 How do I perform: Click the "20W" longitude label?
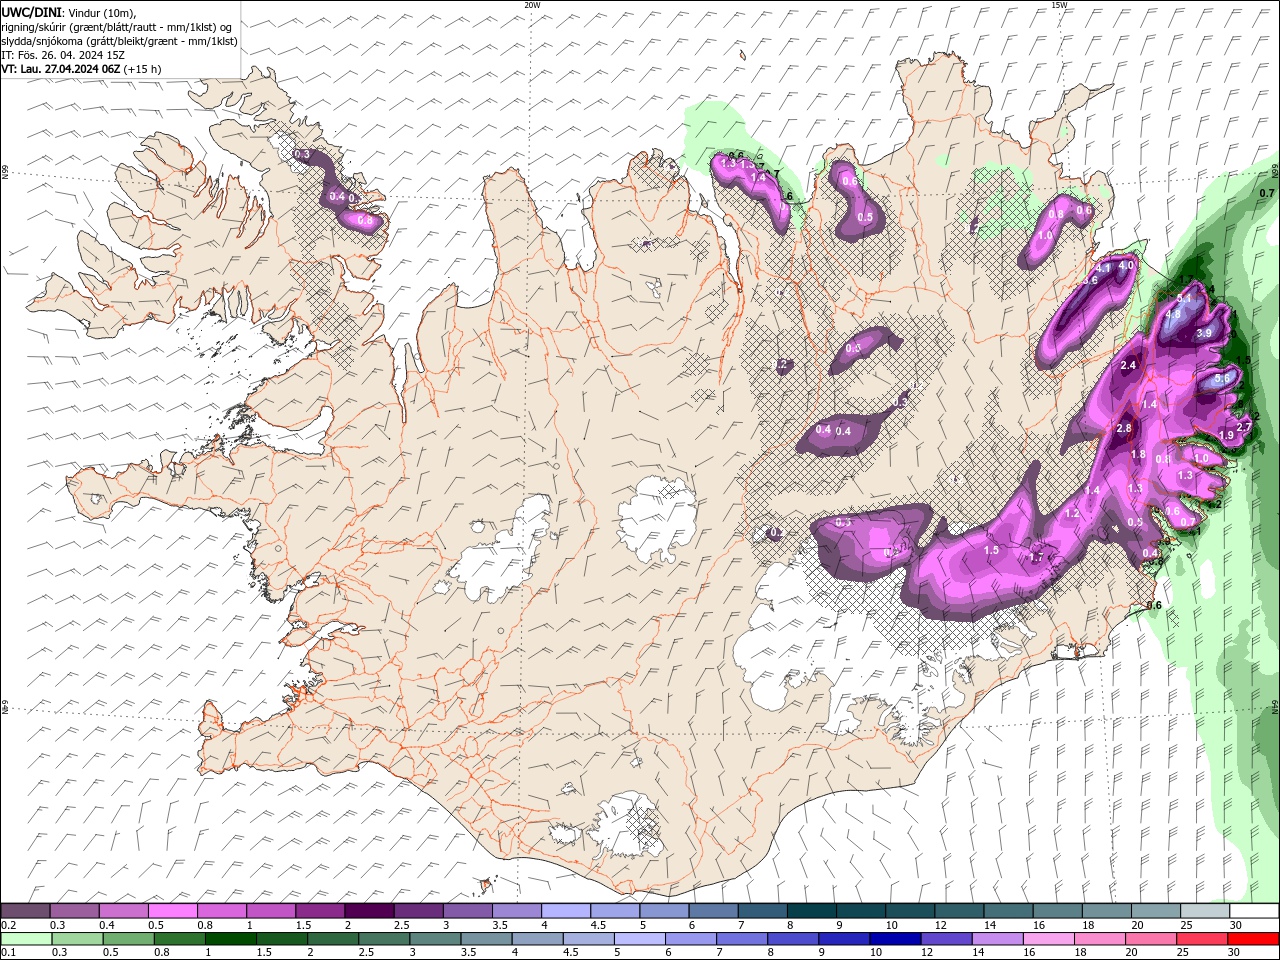pos(532,5)
